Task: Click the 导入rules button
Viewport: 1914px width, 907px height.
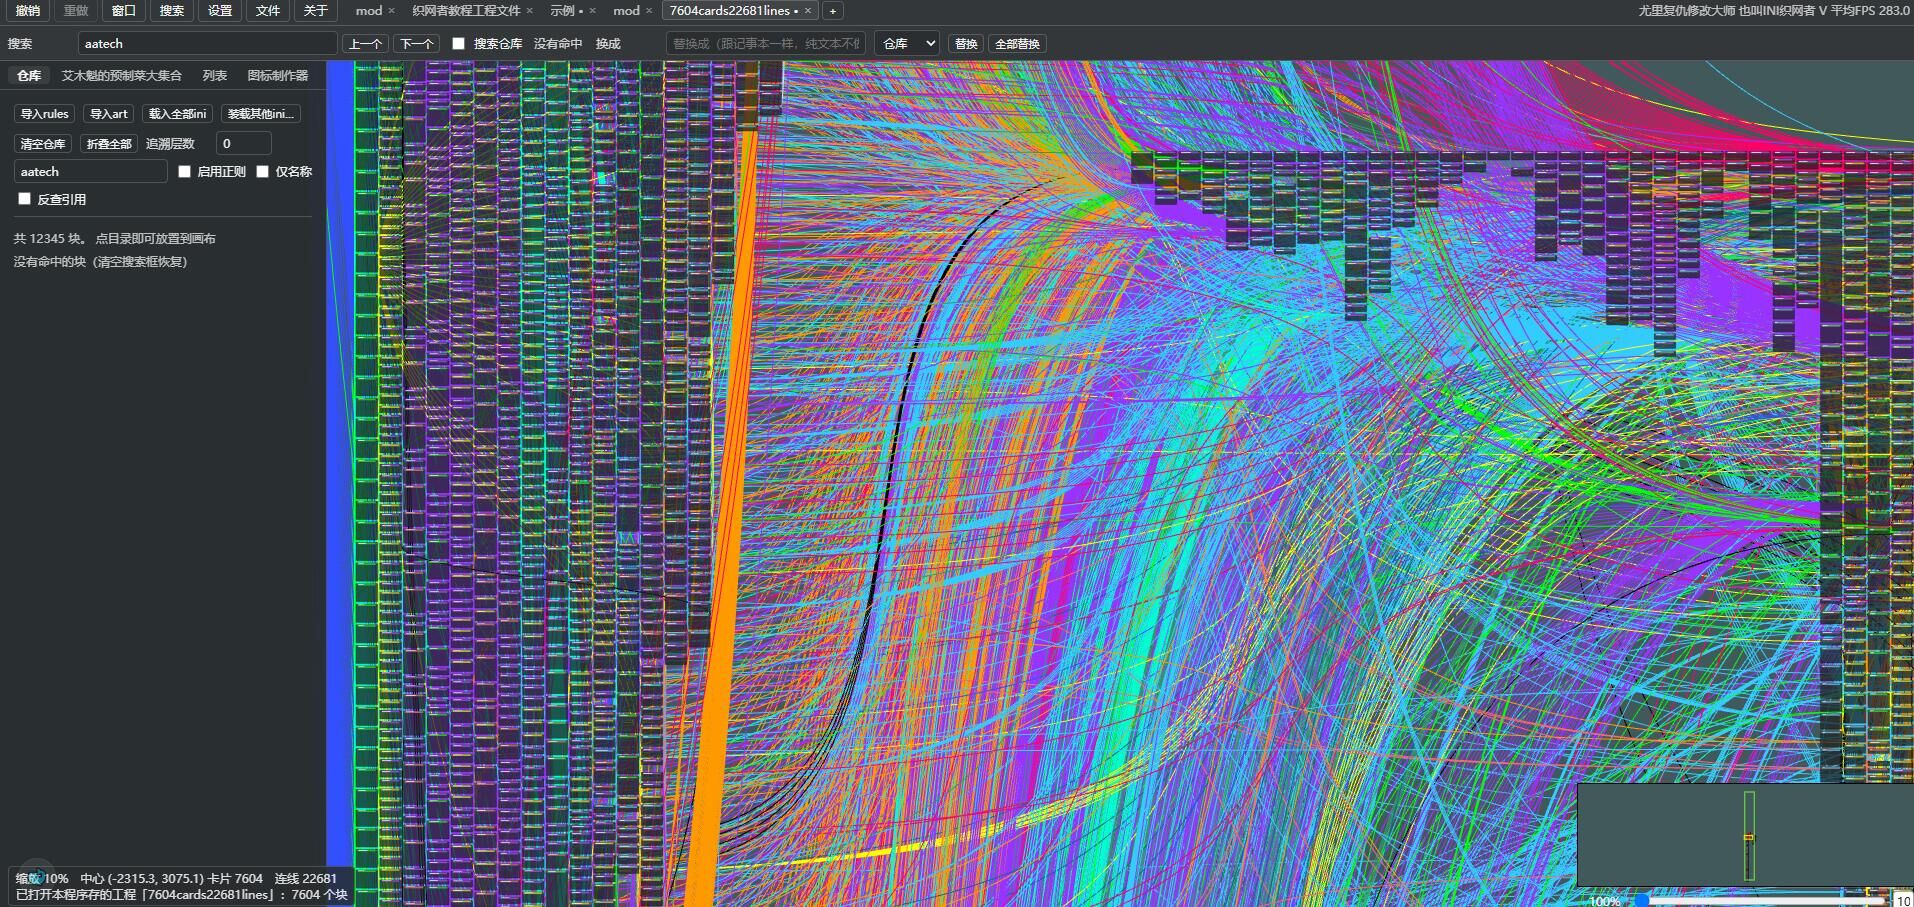Action: 45,114
